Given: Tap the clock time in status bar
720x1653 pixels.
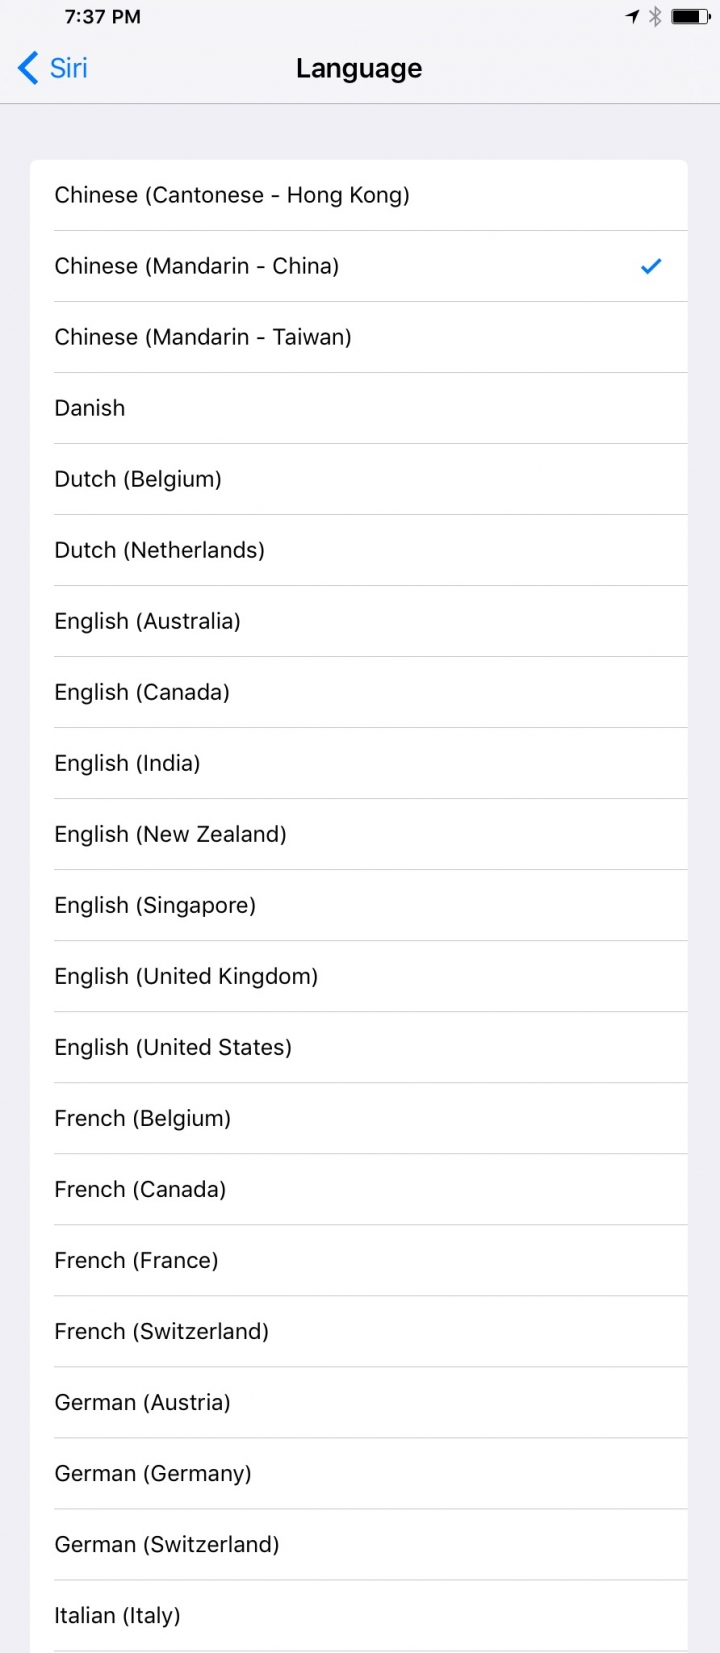Looking at the screenshot, I should pyautogui.click(x=102, y=16).
